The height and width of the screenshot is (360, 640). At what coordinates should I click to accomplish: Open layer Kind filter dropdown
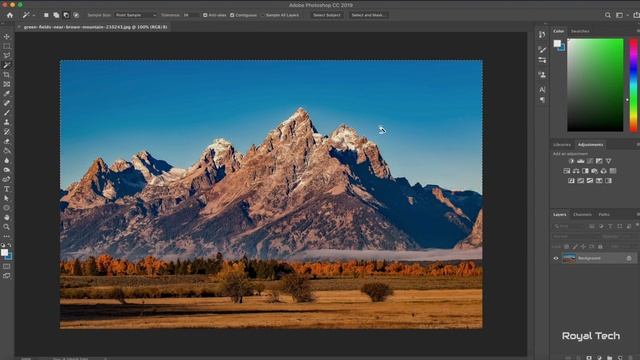point(569,226)
